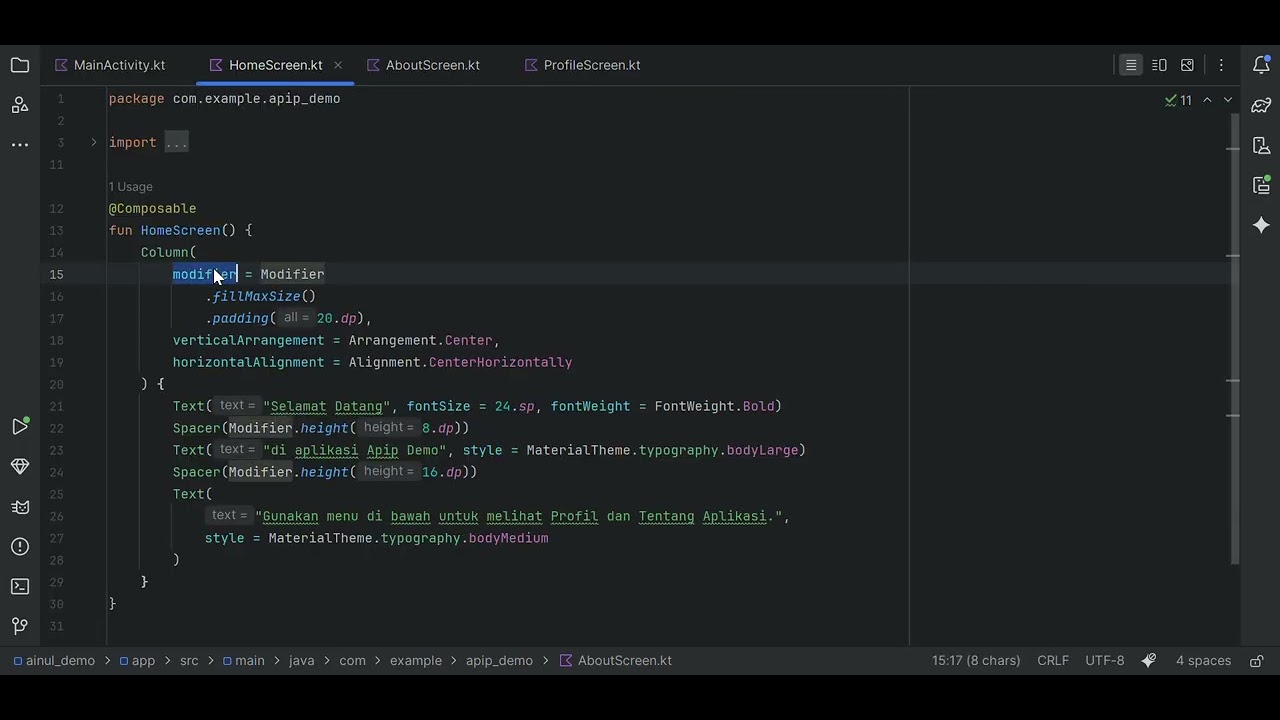Open the Problems warning icon
This screenshot has width=1280, height=720.
[x=19, y=547]
